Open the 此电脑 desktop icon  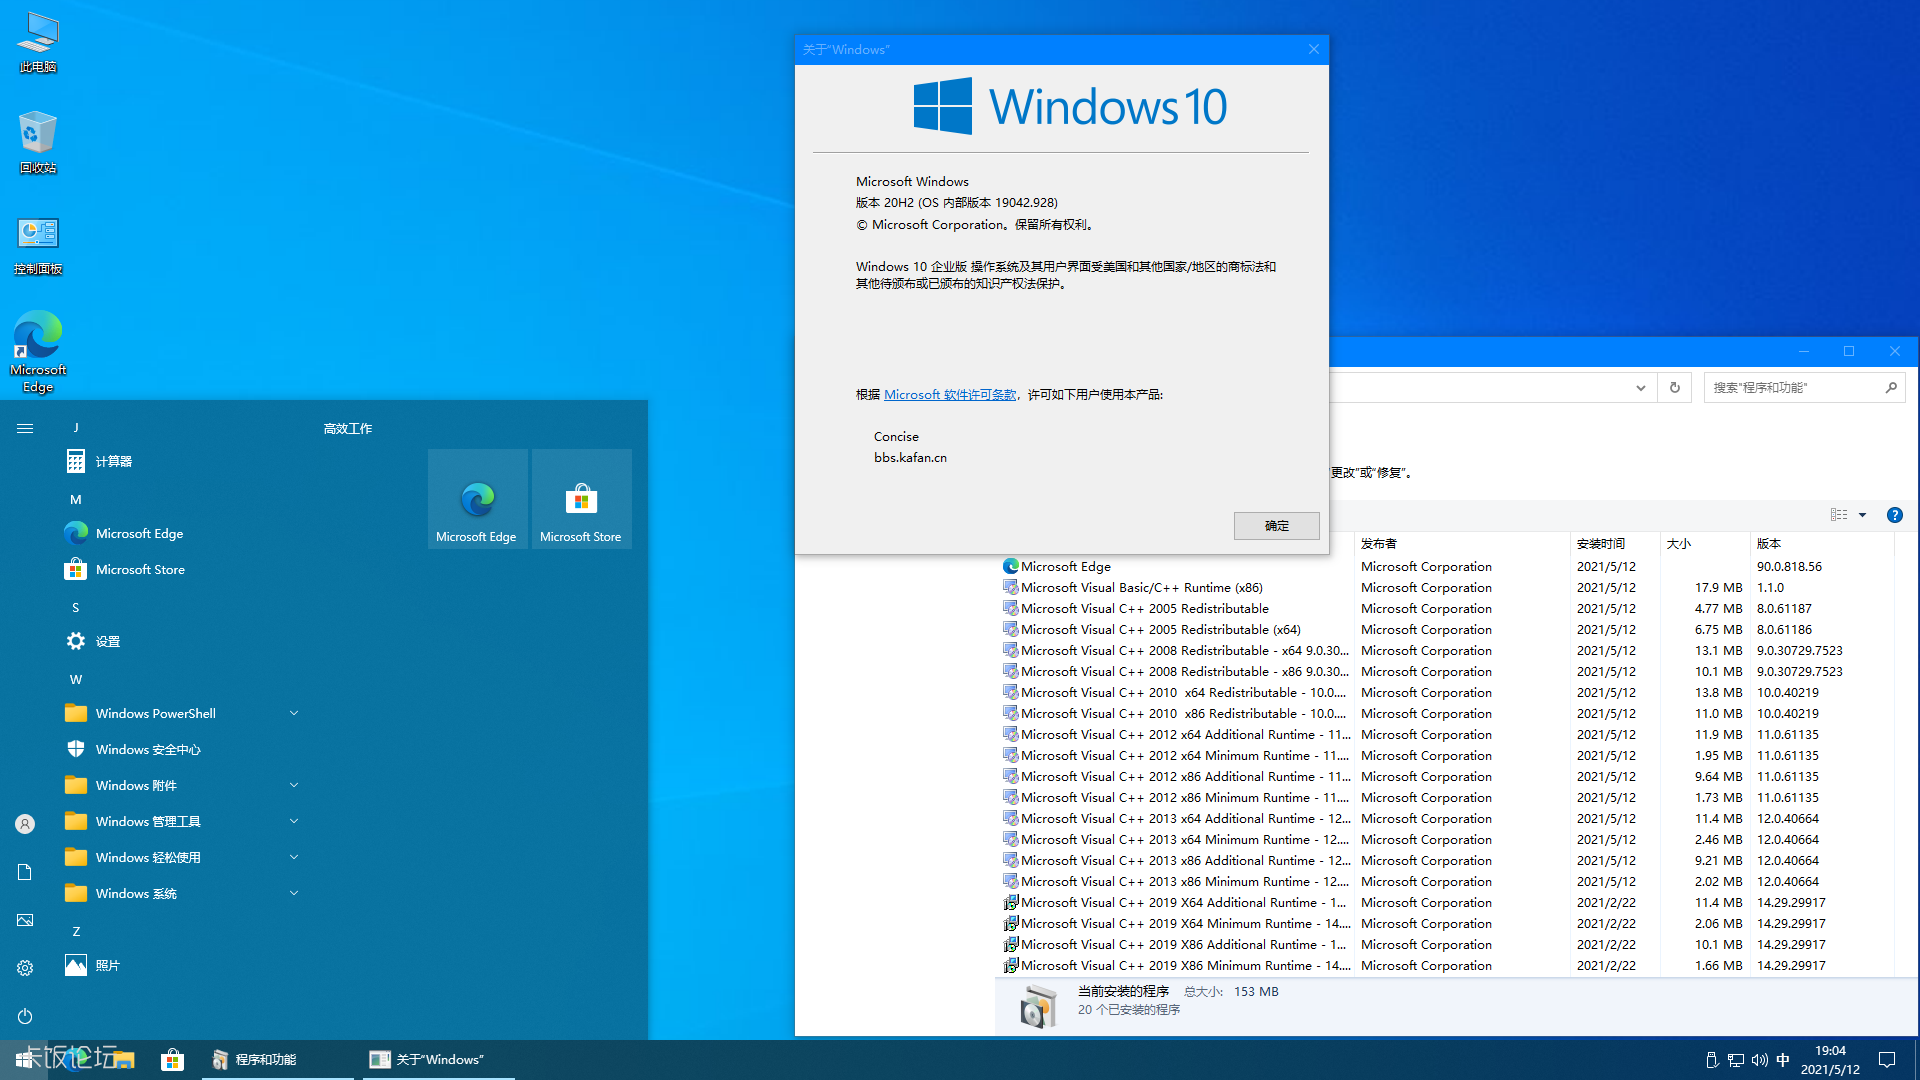[38, 43]
